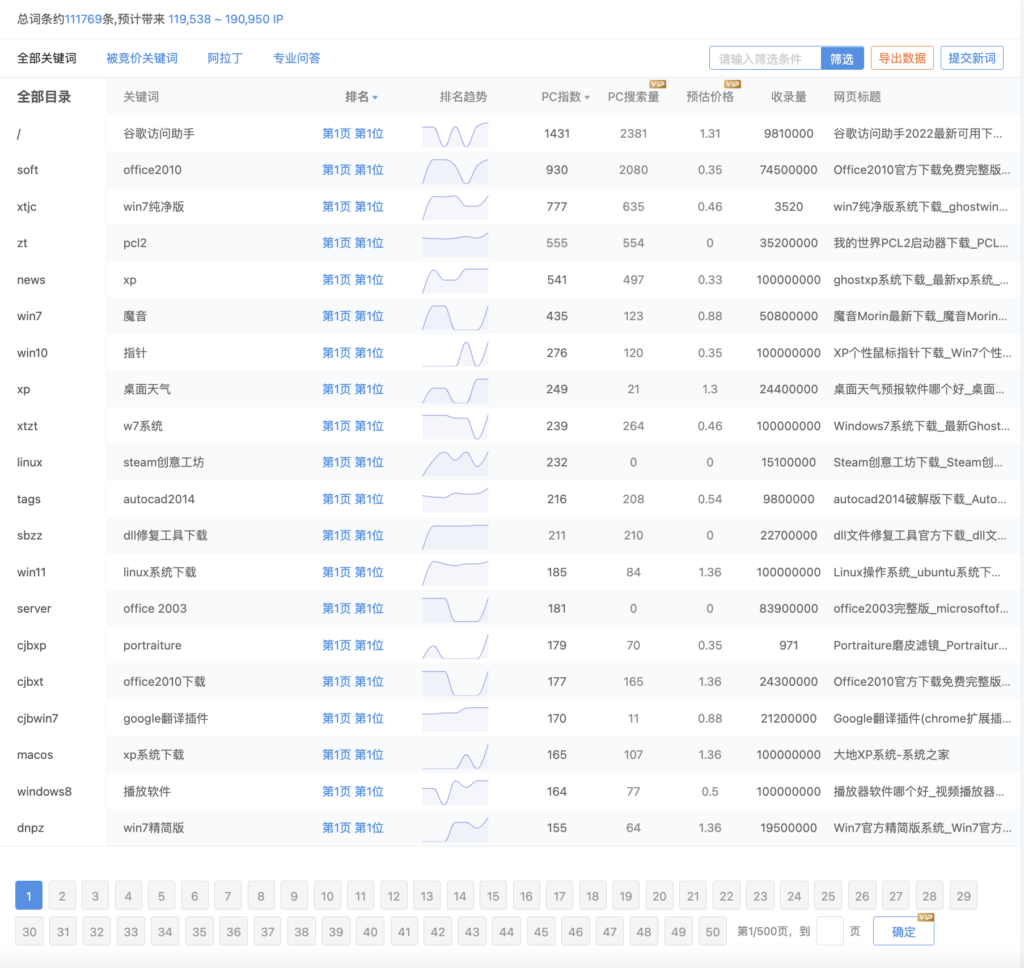Click the 请输入筛选条件 filter input field
Image resolution: width=1024 pixels, height=968 pixels.
click(765, 59)
